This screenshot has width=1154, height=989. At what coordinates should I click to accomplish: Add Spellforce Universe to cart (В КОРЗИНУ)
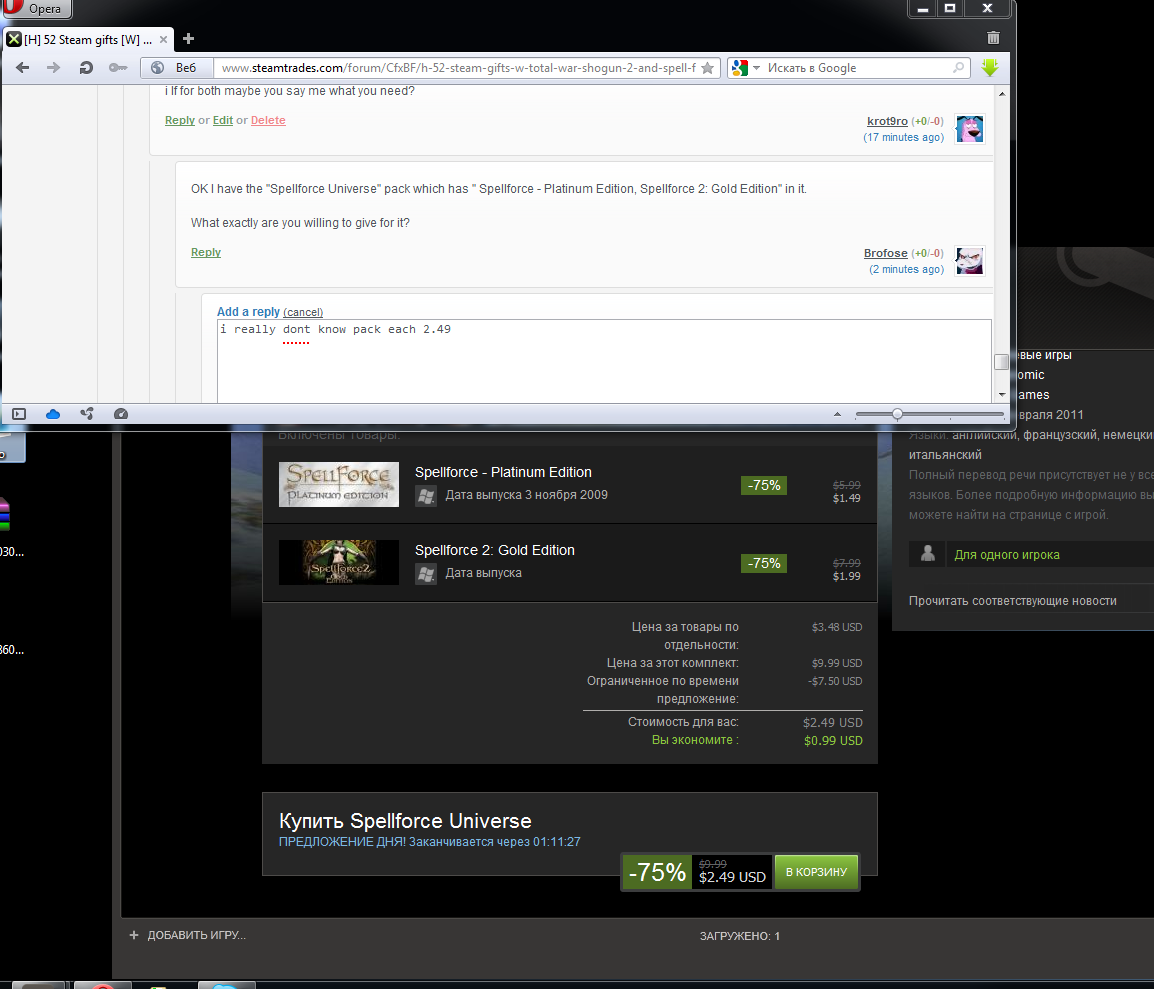pos(816,872)
